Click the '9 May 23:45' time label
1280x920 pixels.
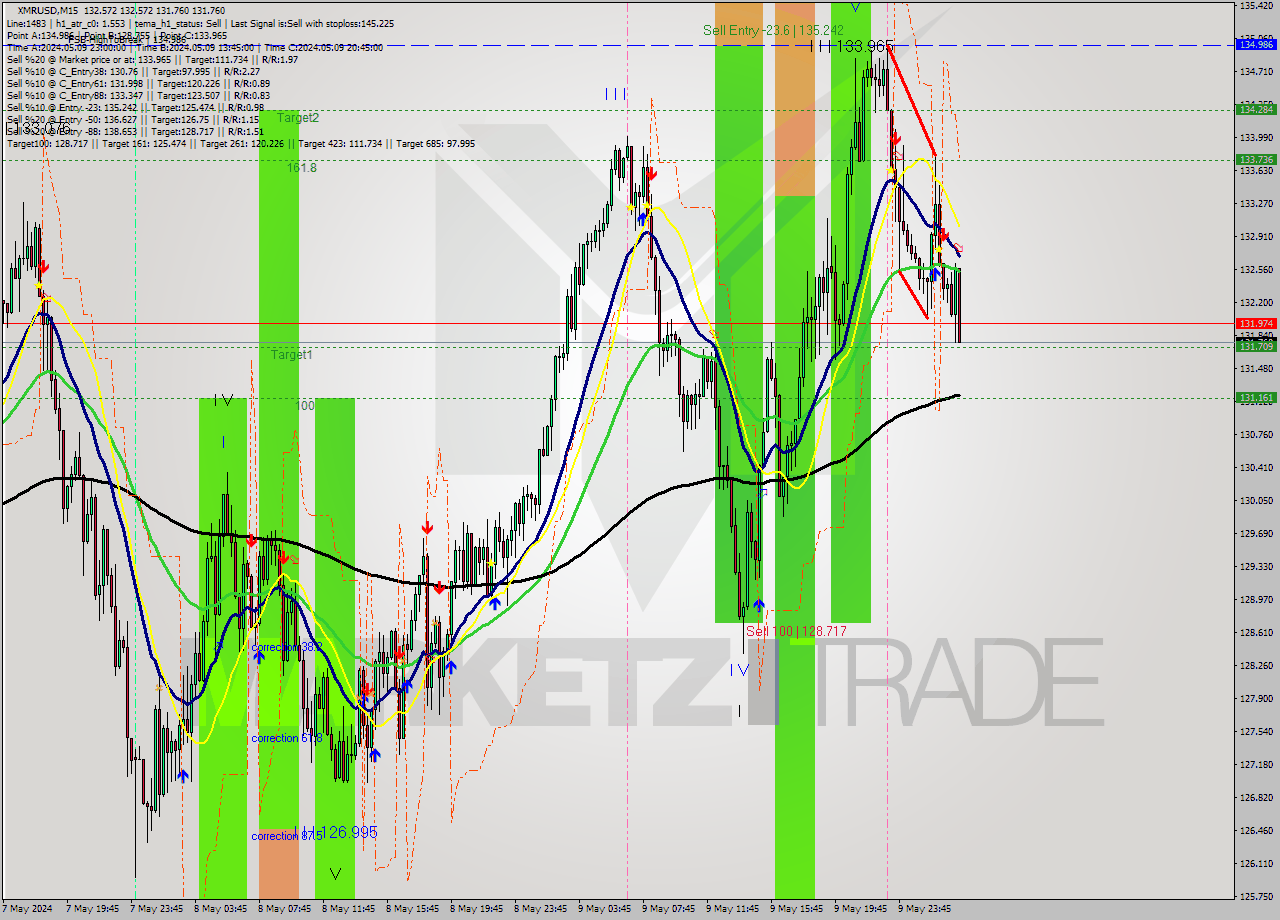(x=924, y=909)
